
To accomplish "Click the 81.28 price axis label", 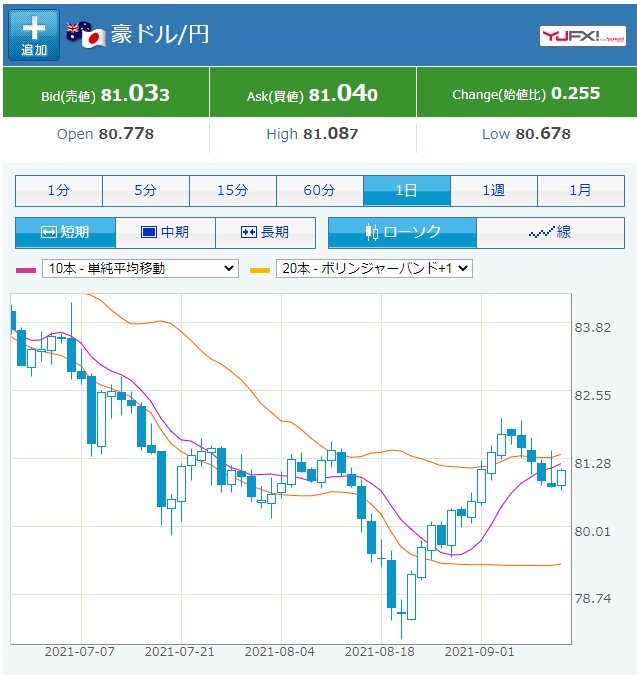I will pyautogui.click(x=593, y=464).
